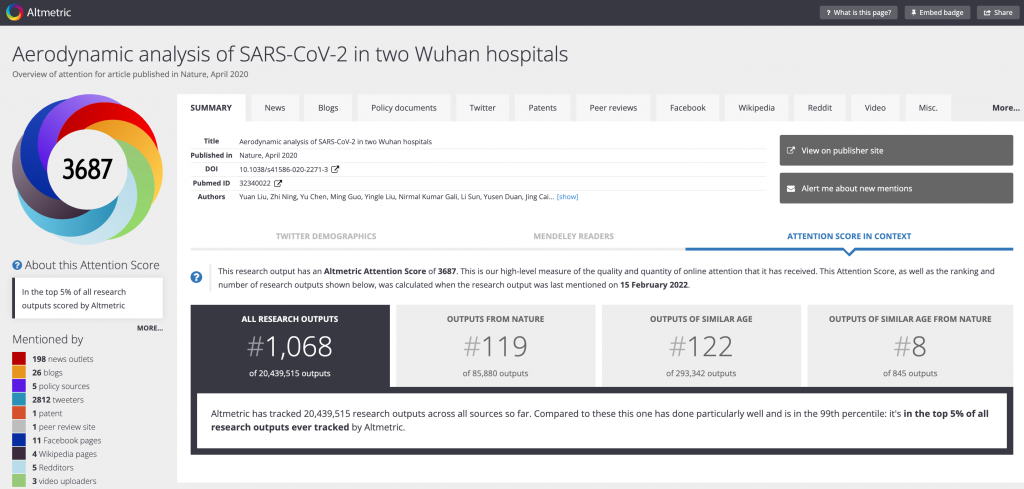Open the News tab
The image size is (1024, 489).
click(x=275, y=108)
